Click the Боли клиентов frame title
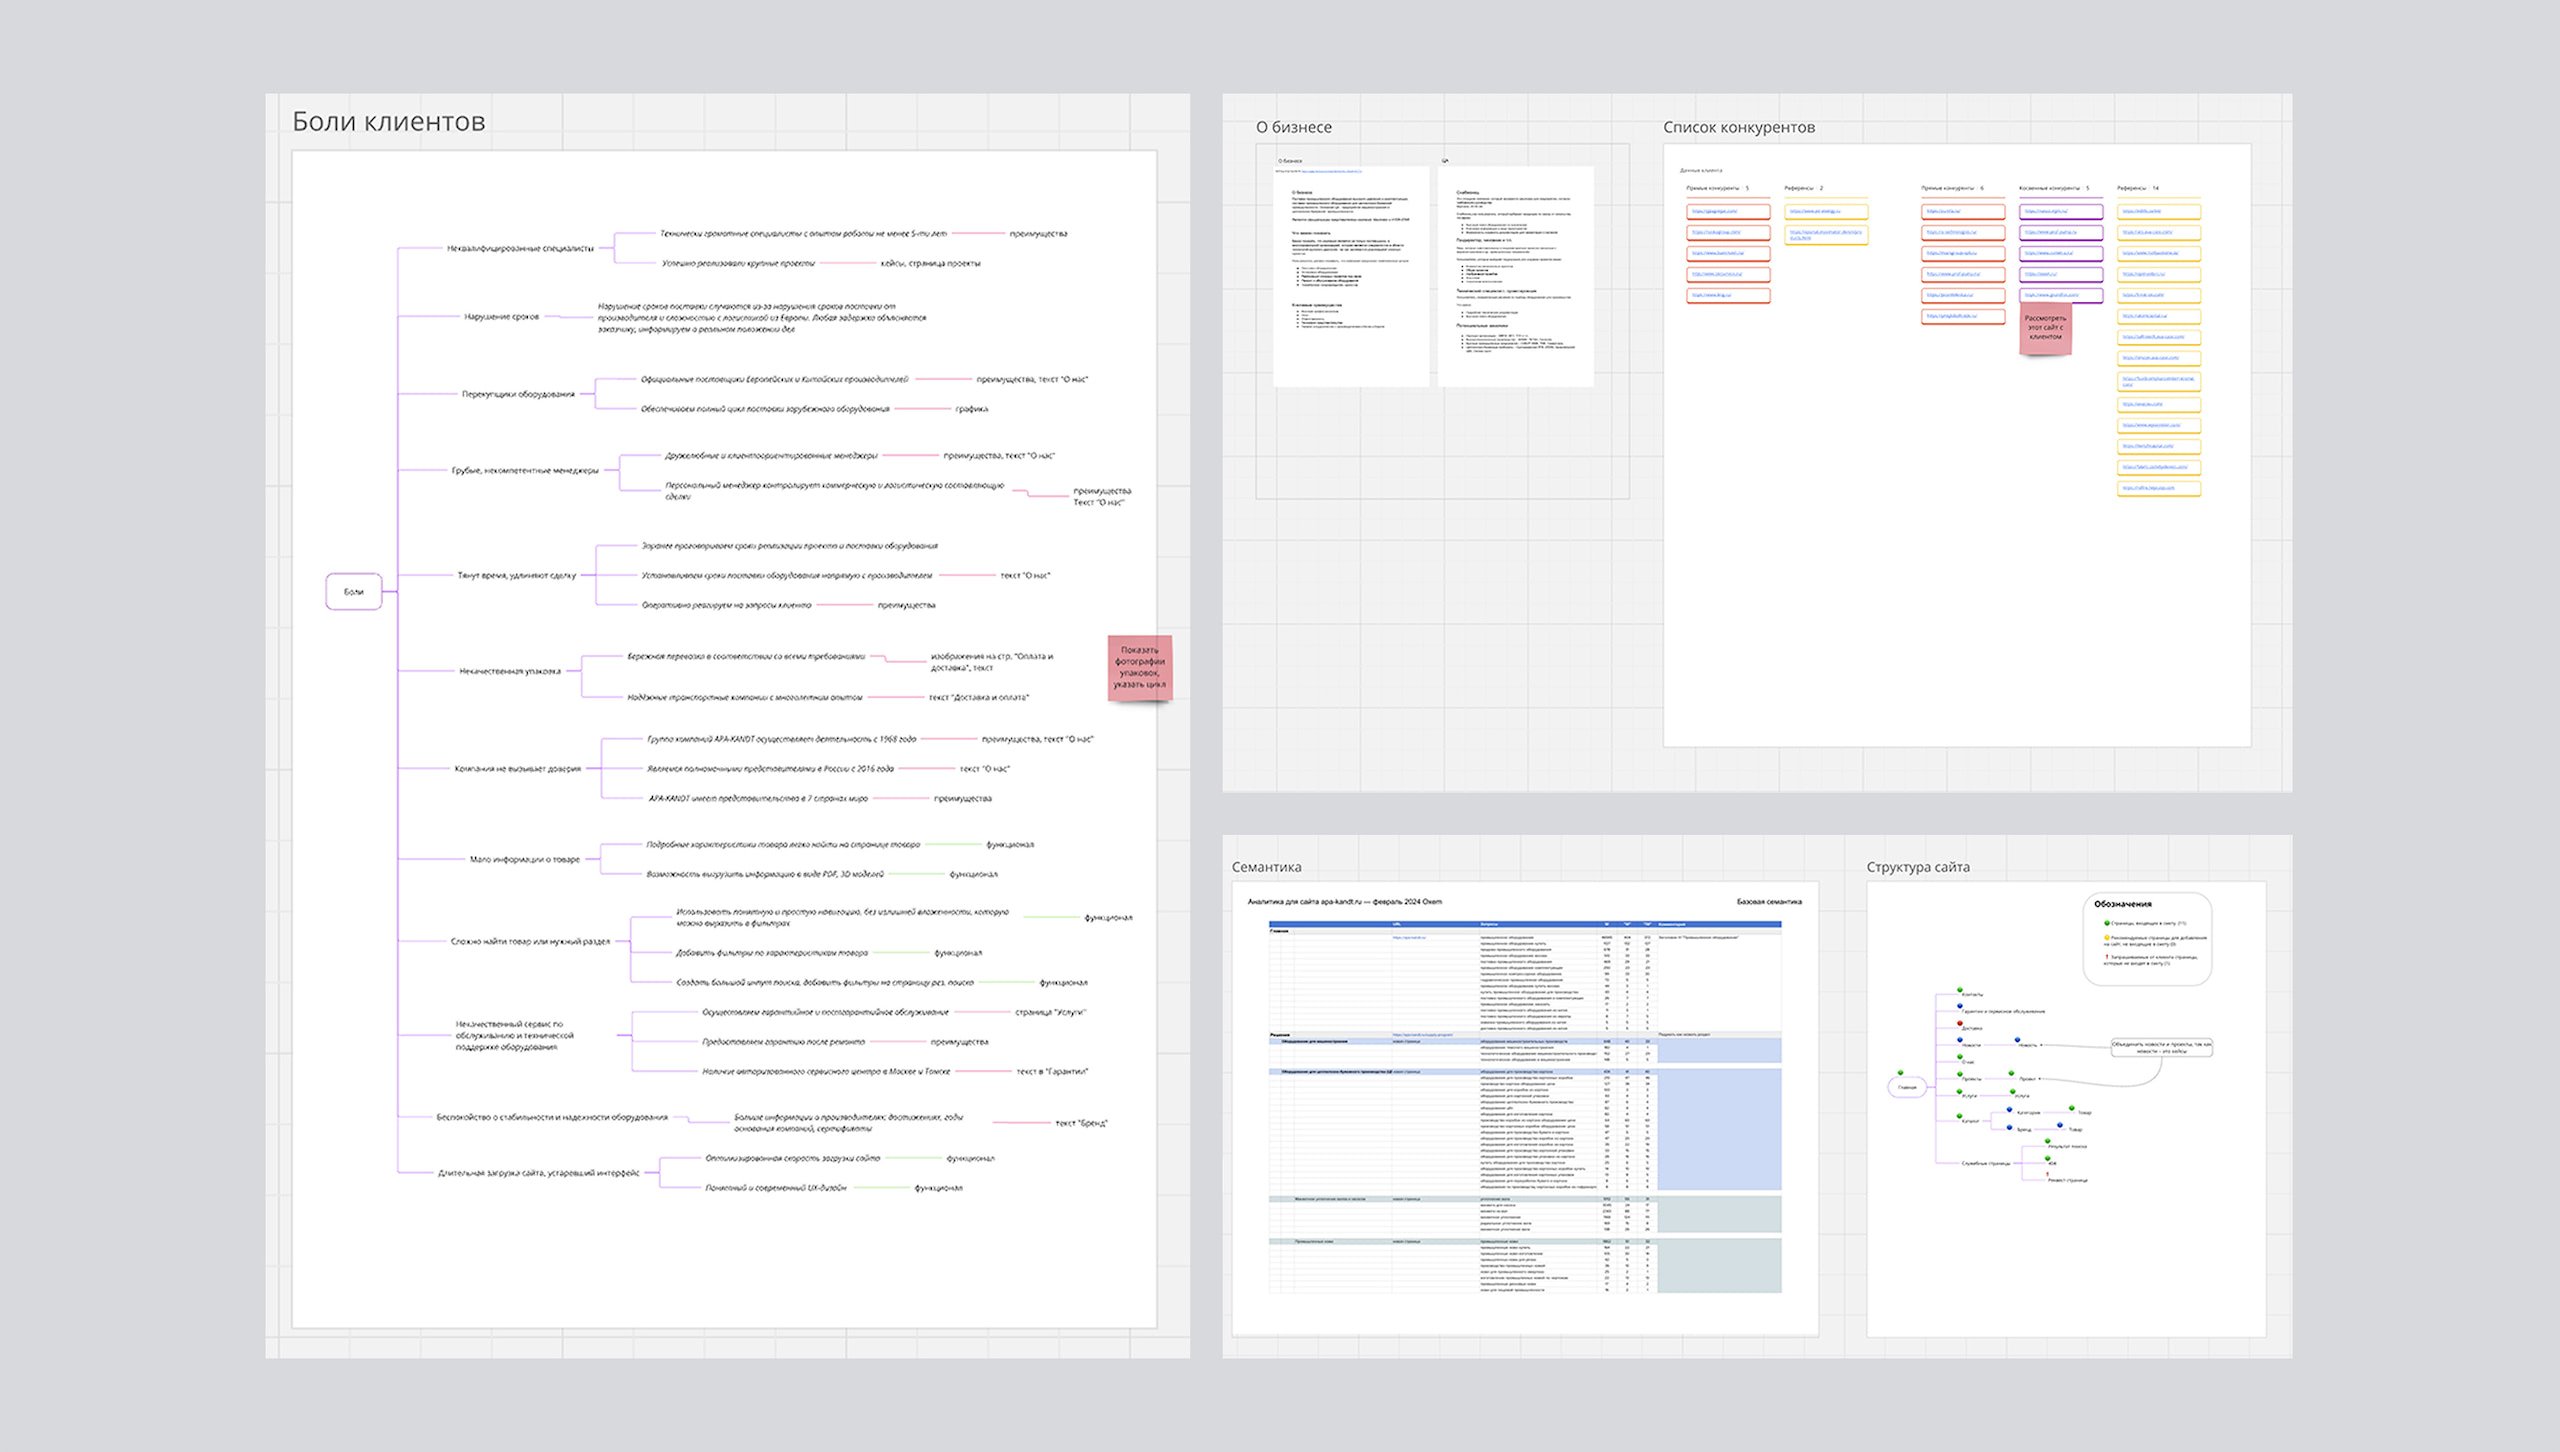Image resolution: width=2560 pixels, height=1452 pixels. [388, 122]
